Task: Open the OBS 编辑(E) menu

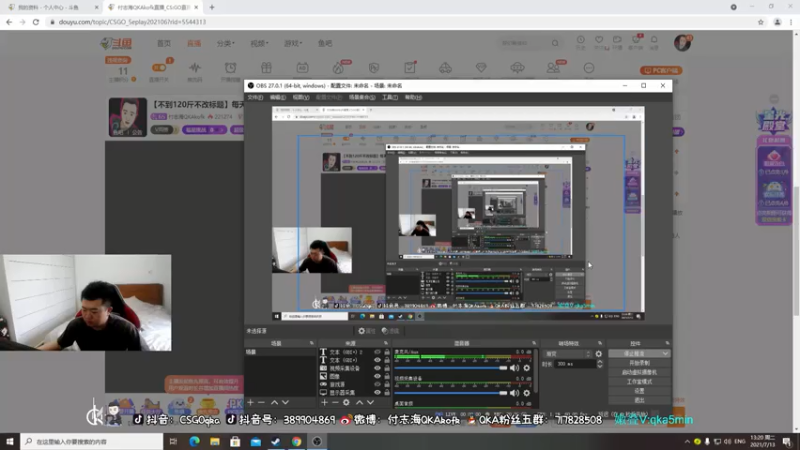Action: coord(278,97)
